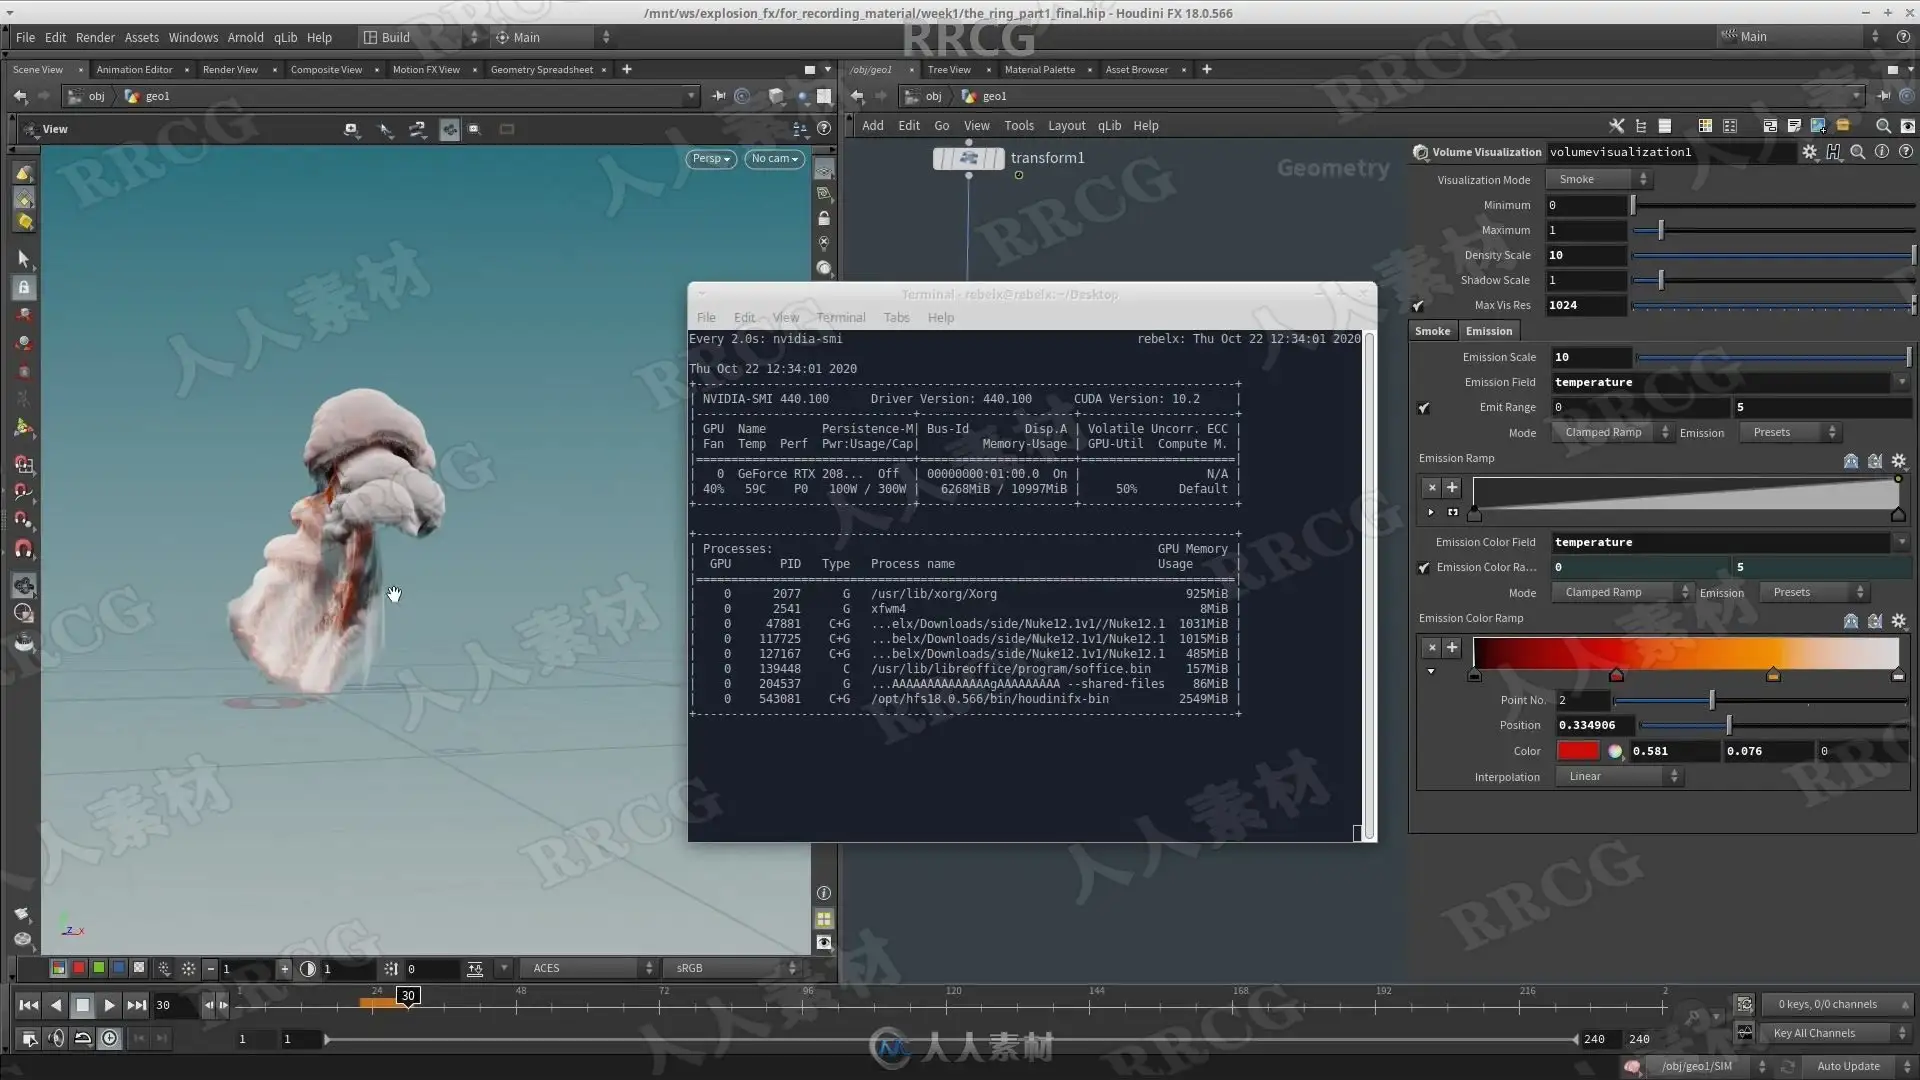Image resolution: width=1920 pixels, height=1080 pixels.
Task: Toggle the alpha channel display button
Action: click(139, 968)
